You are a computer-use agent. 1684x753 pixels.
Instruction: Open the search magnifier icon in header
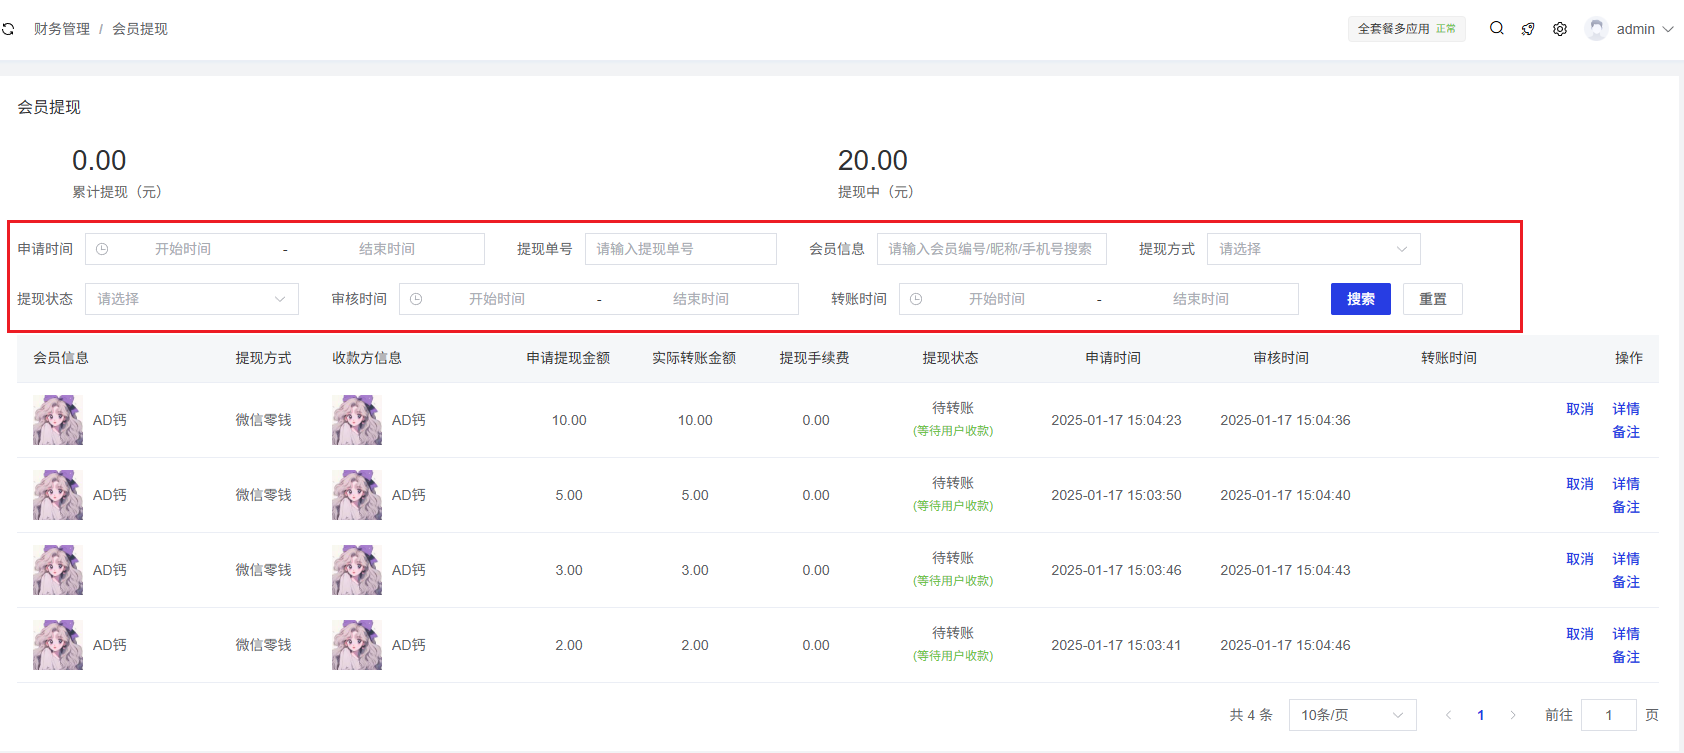click(1496, 28)
